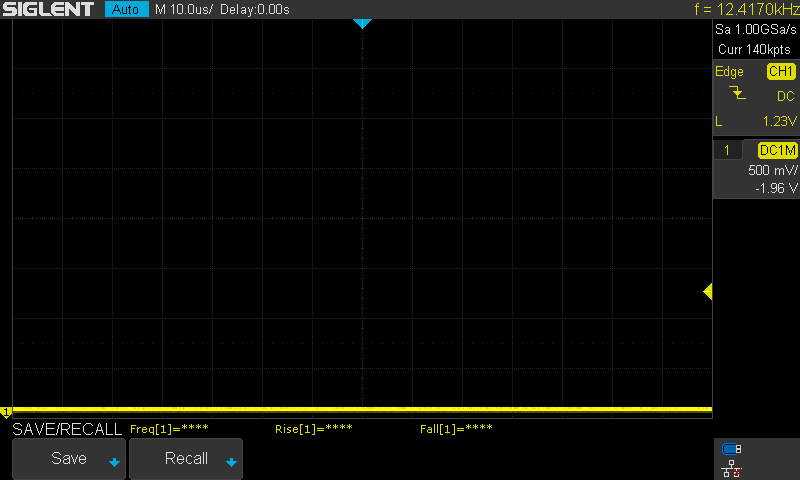Click the USB device status icon

(731, 449)
